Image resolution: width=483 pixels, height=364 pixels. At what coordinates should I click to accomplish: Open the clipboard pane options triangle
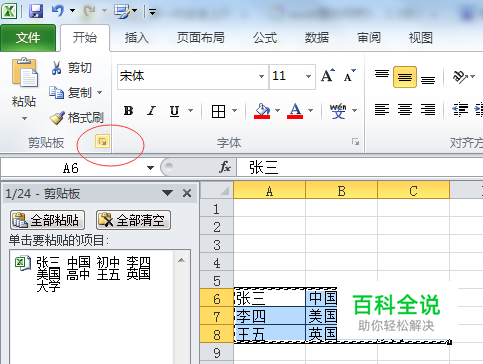click(167, 193)
